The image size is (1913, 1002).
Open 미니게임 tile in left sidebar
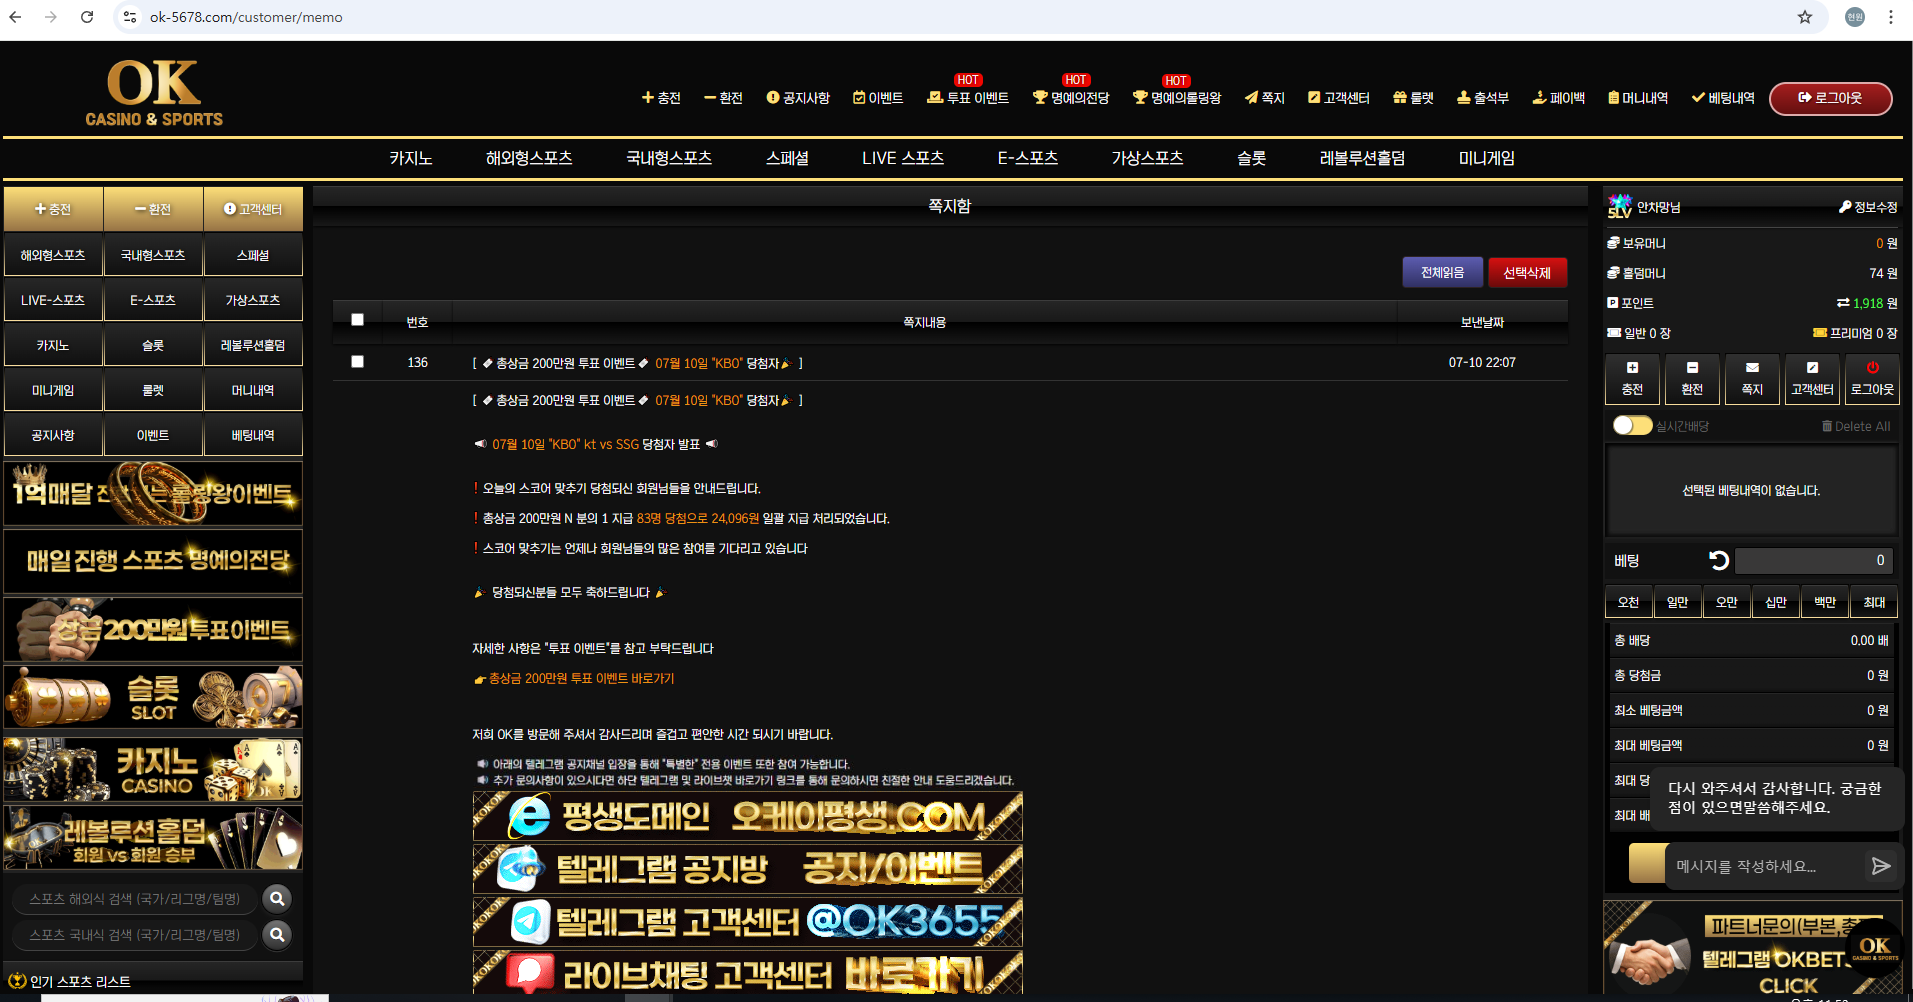(x=53, y=390)
